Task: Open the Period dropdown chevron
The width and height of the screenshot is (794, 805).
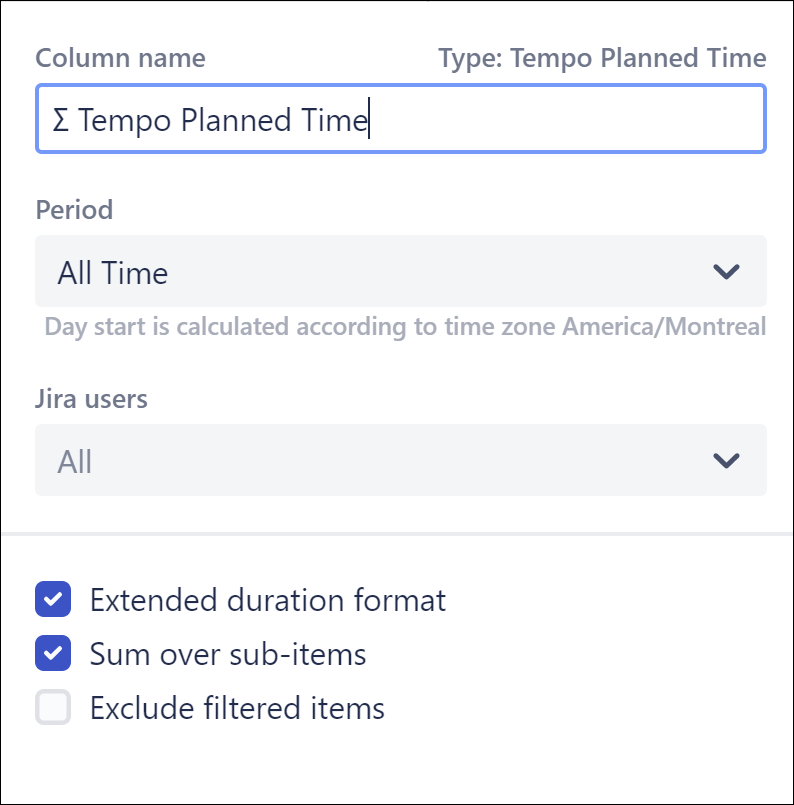Action: [x=726, y=271]
